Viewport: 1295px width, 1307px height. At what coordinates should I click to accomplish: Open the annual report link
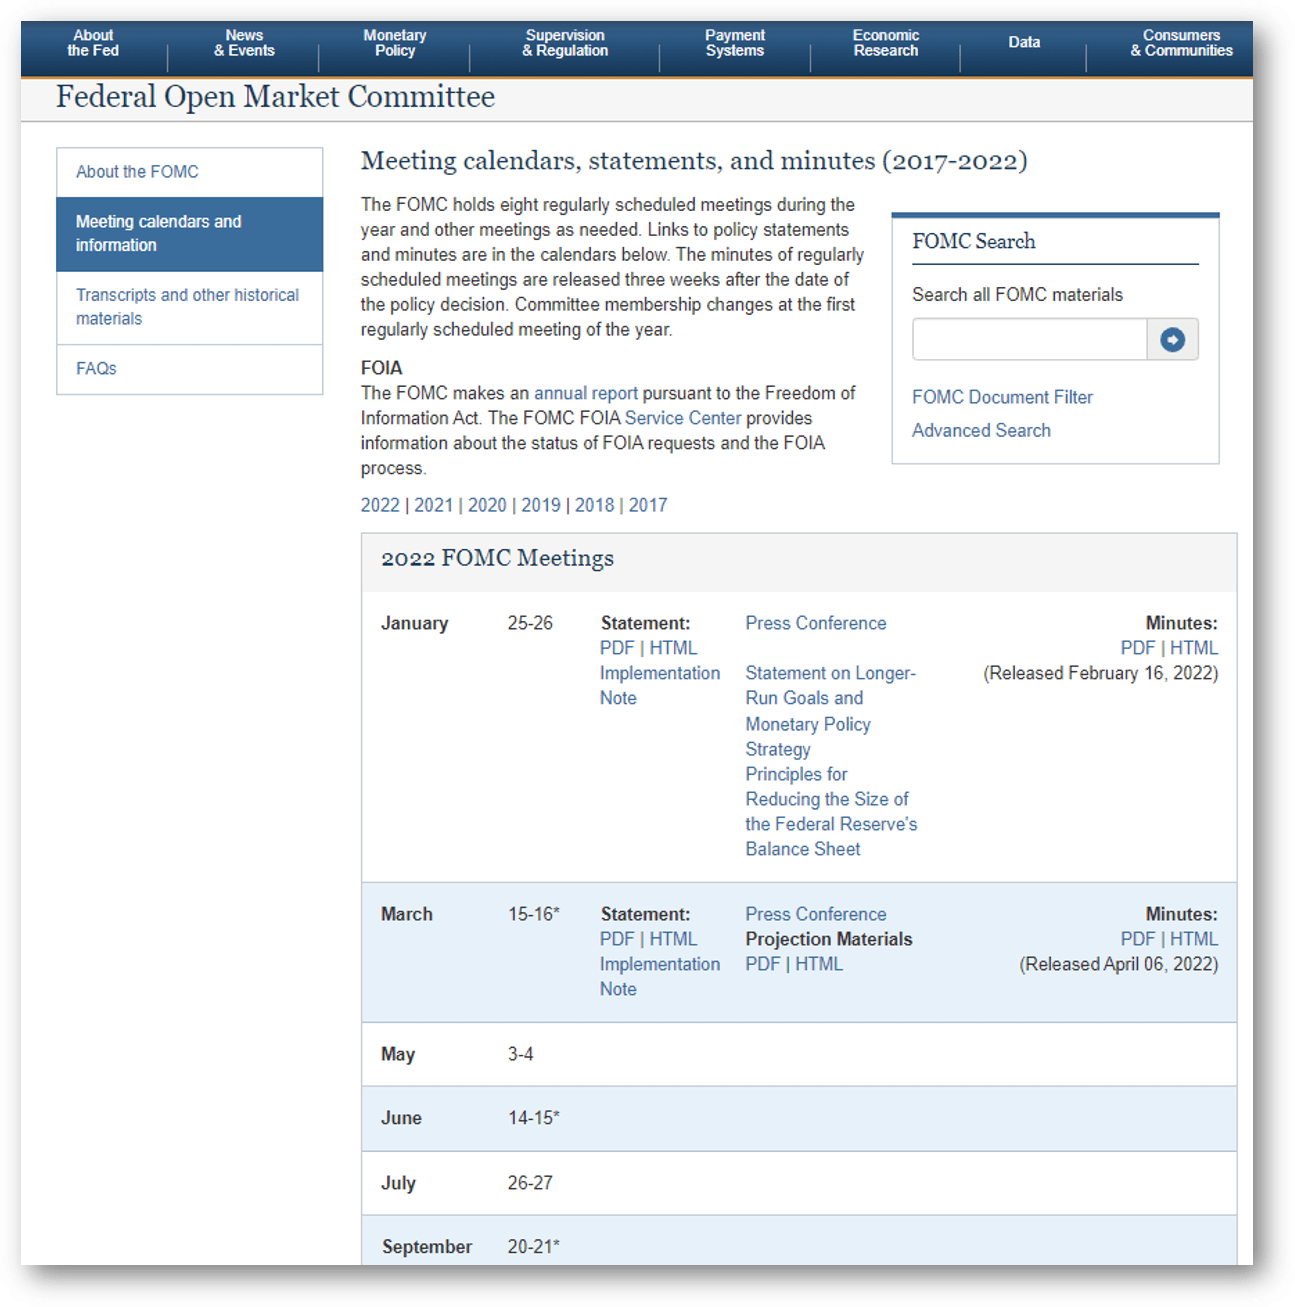[585, 393]
